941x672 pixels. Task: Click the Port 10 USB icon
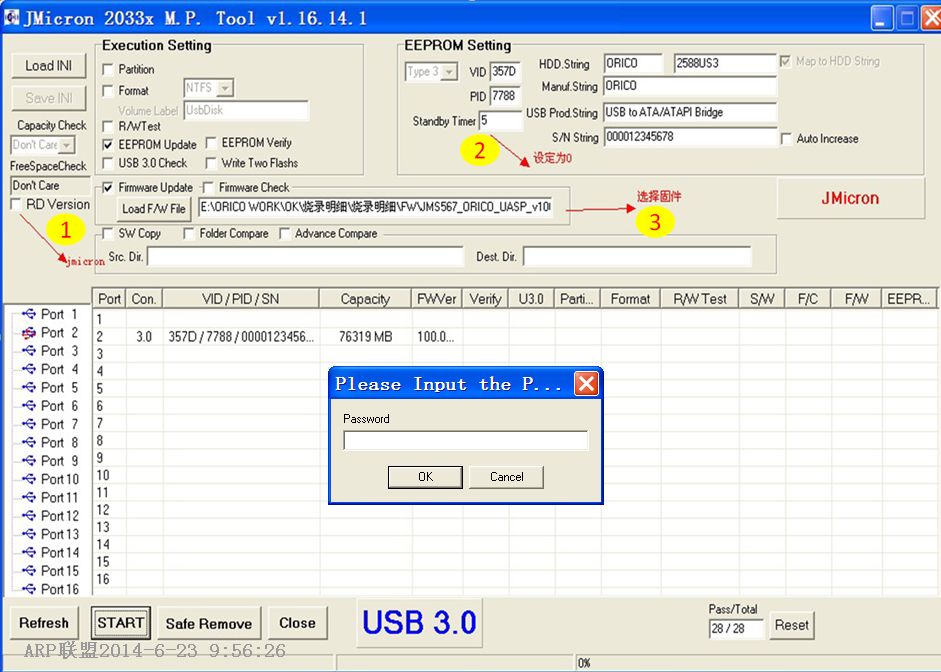(x=28, y=479)
